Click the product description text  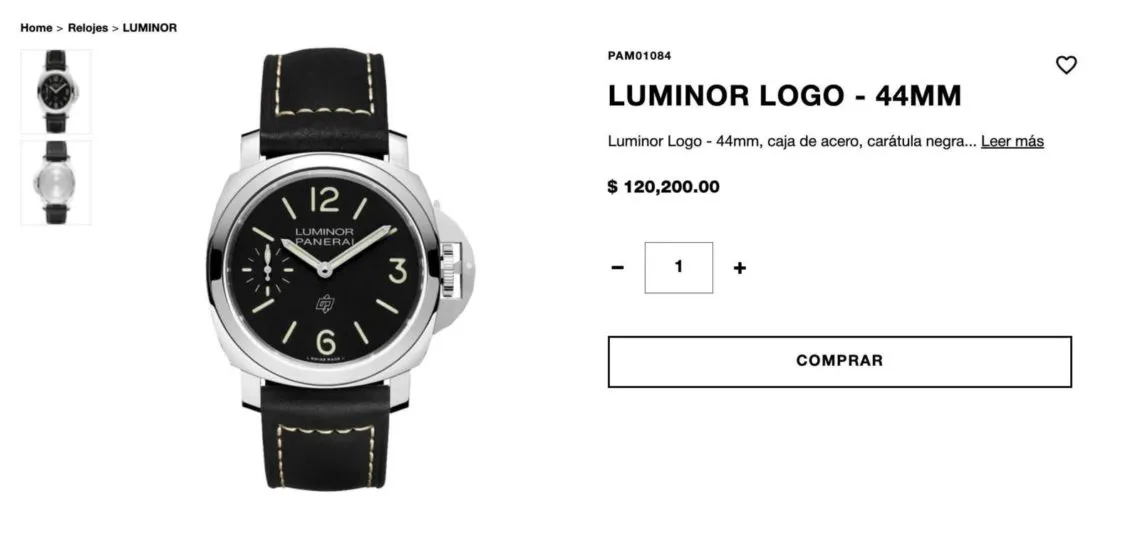coord(792,141)
